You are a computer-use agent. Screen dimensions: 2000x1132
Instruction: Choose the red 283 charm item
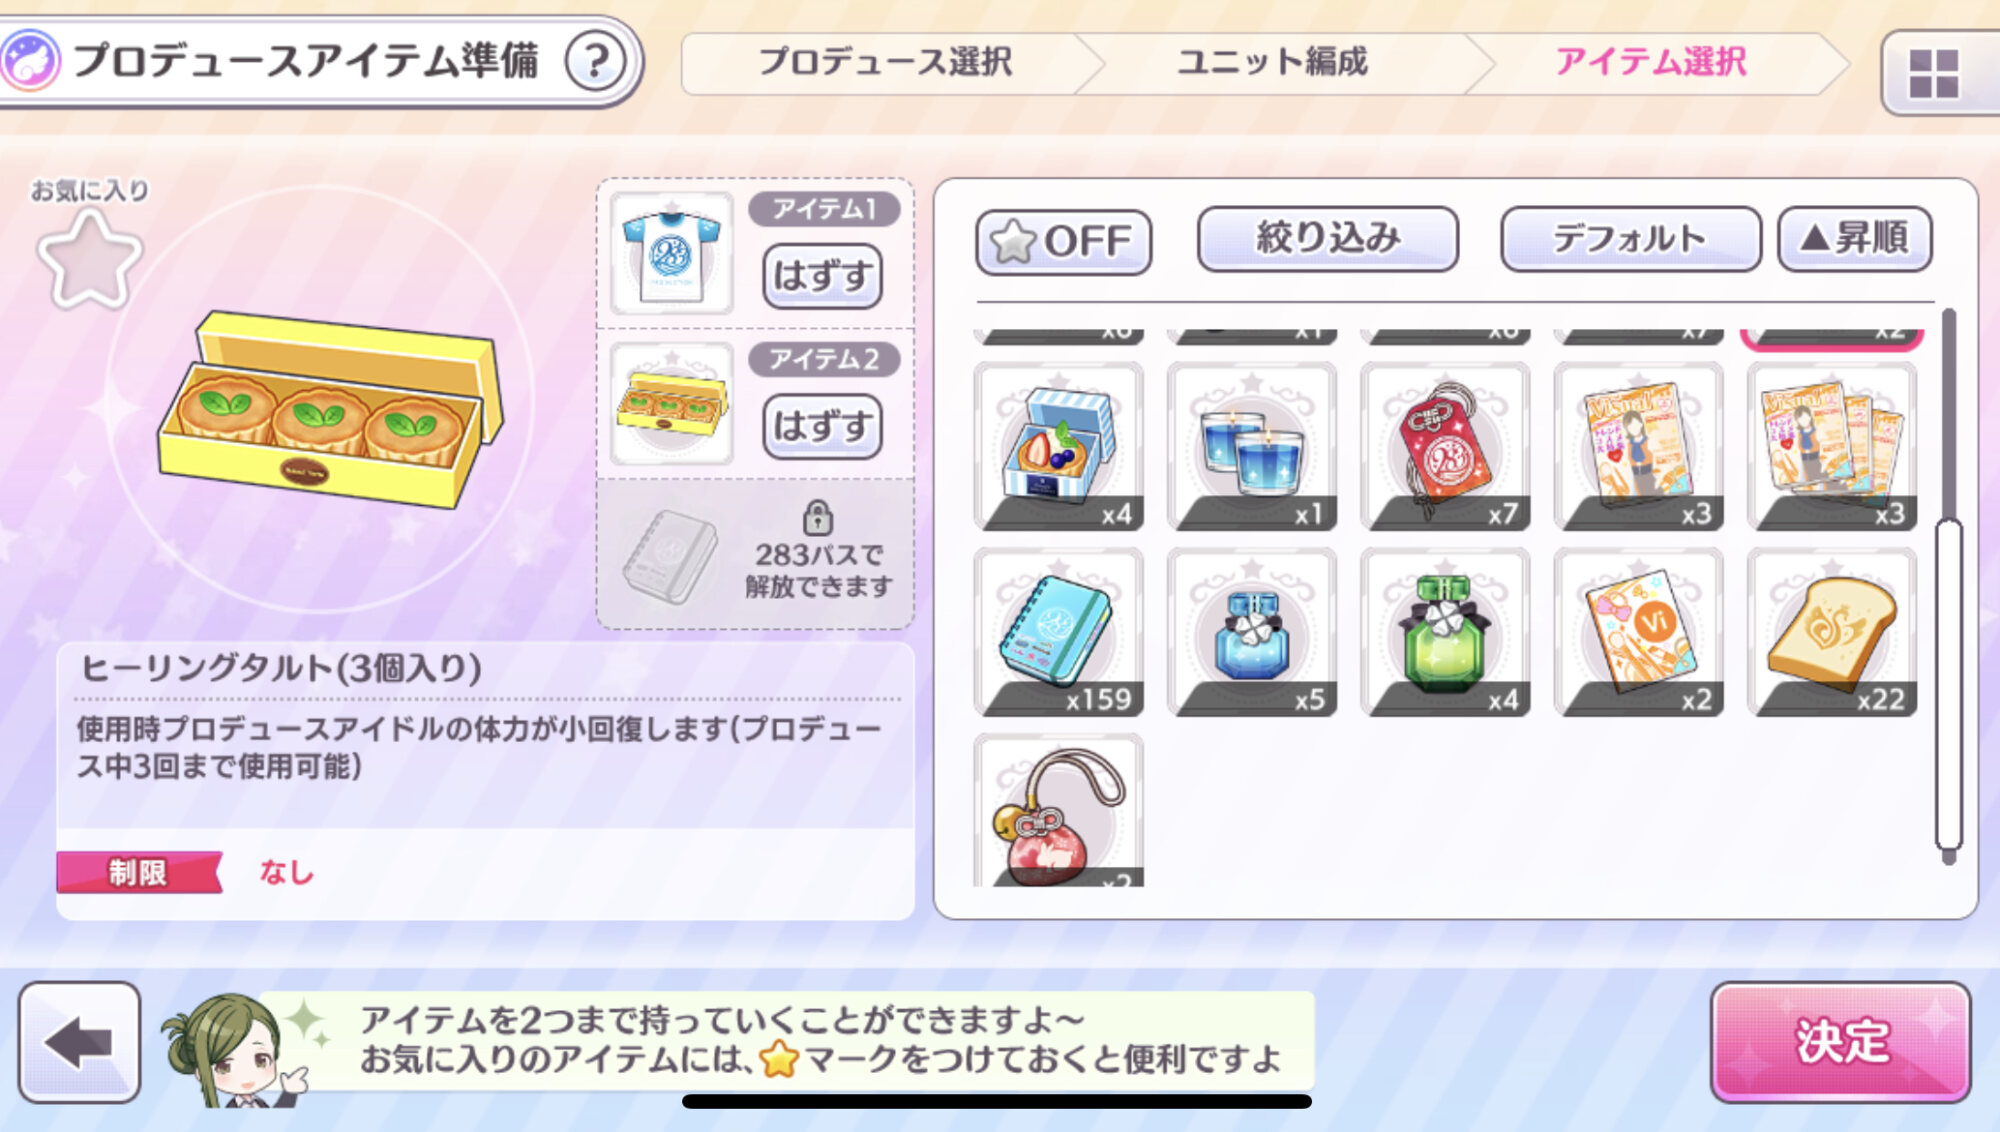(1445, 446)
